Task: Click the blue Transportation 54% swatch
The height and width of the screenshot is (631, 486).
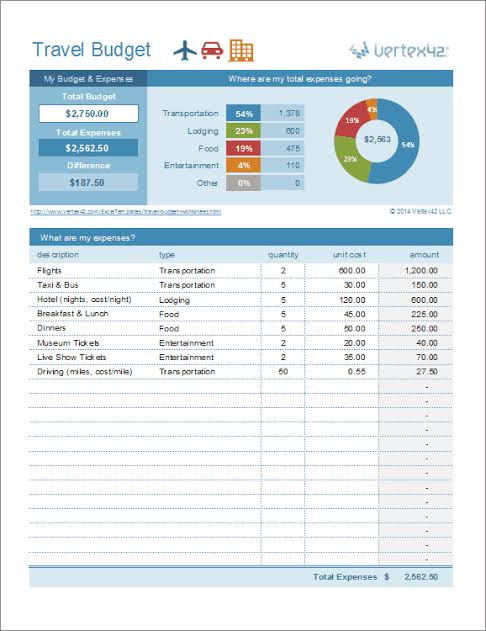Action: (x=243, y=113)
